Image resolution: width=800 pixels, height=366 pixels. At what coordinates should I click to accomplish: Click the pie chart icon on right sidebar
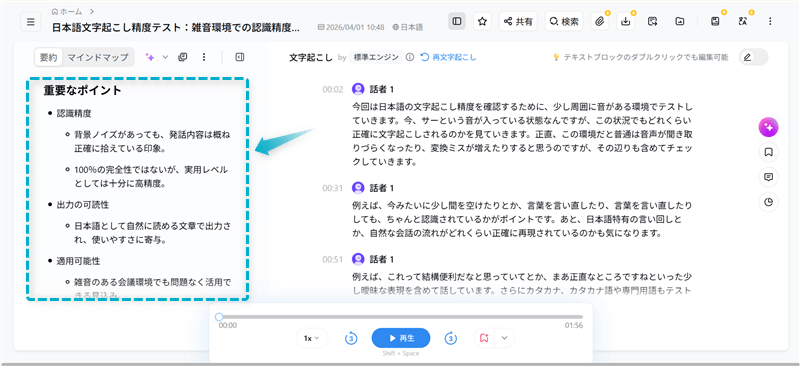(768, 202)
